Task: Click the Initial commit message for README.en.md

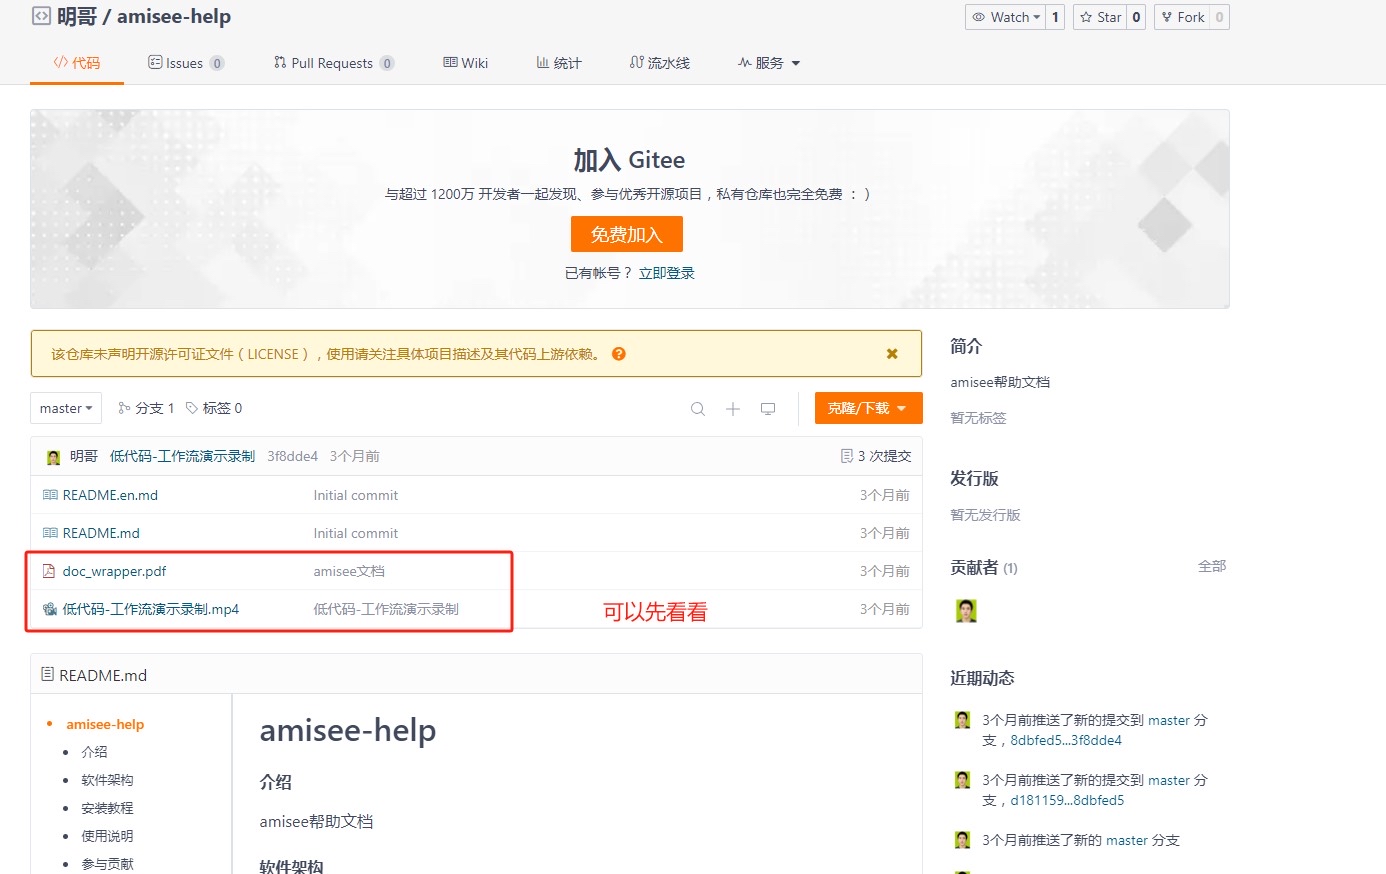Action: 356,495
